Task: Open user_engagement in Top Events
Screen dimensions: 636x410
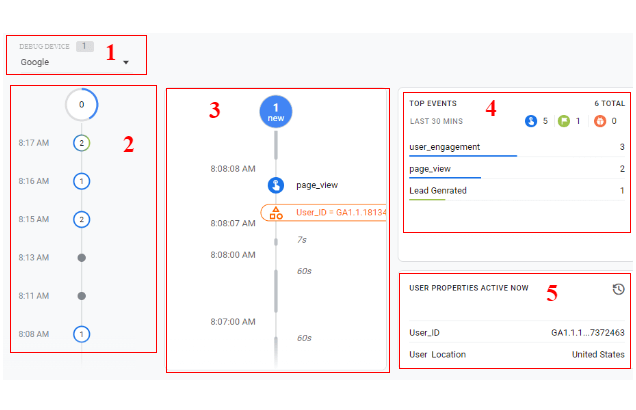Action: coord(517,147)
